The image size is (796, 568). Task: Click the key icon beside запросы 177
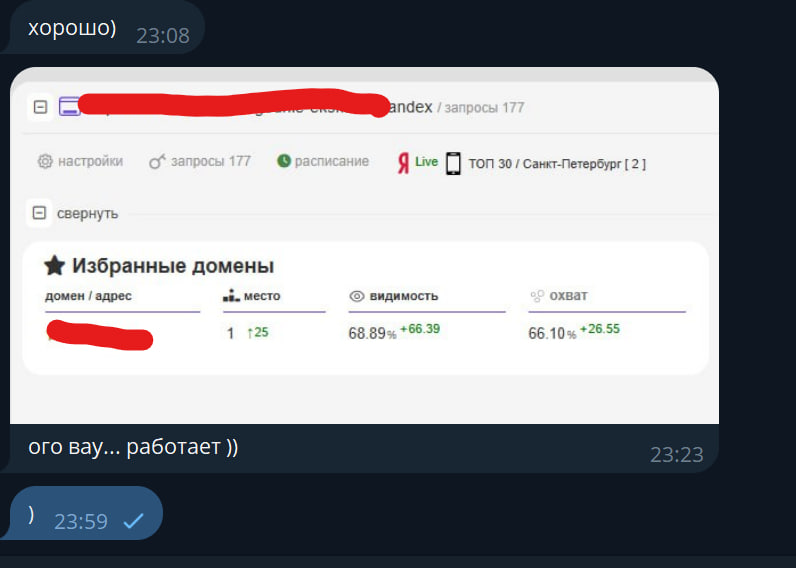click(x=156, y=162)
